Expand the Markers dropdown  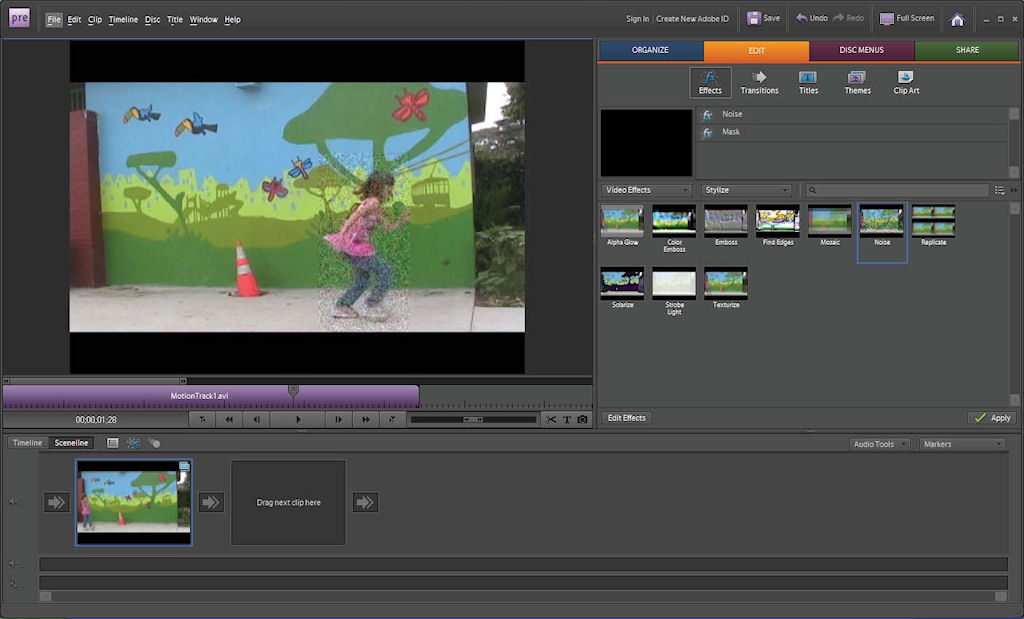coord(961,444)
